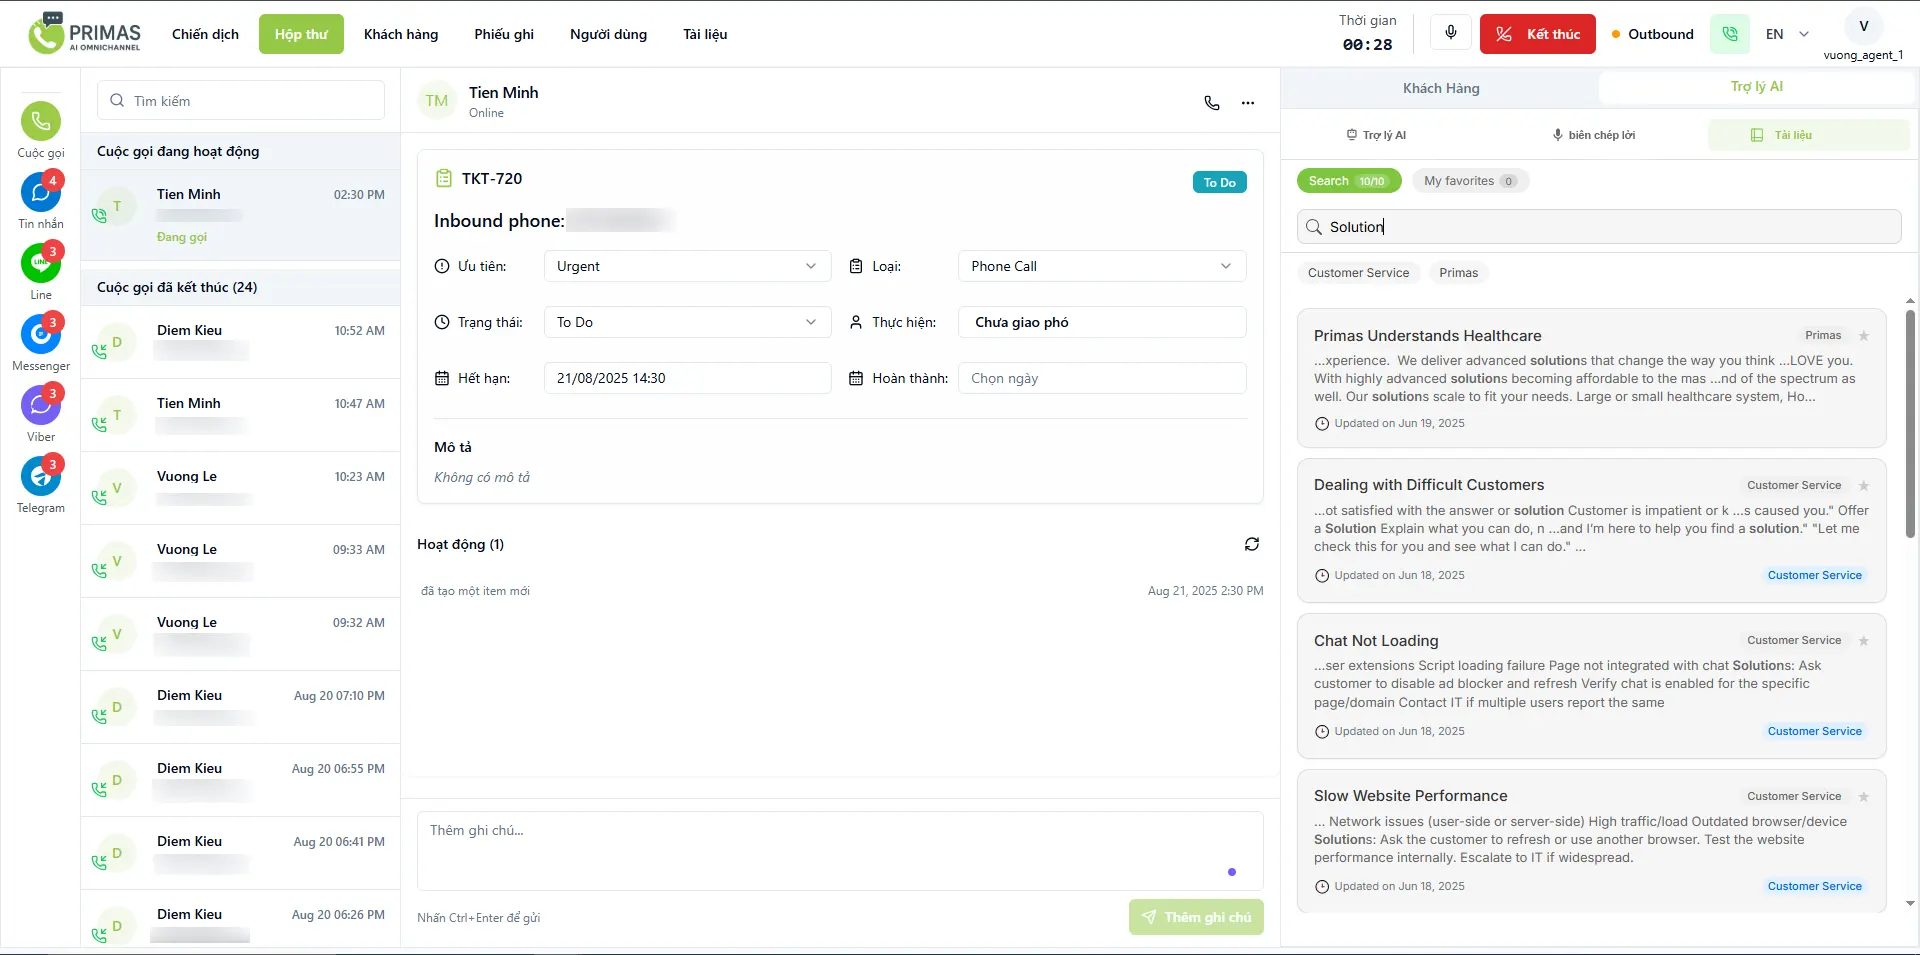Open the Viber channel icon
The height and width of the screenshot is (955, 1920).
click(40, 406)
